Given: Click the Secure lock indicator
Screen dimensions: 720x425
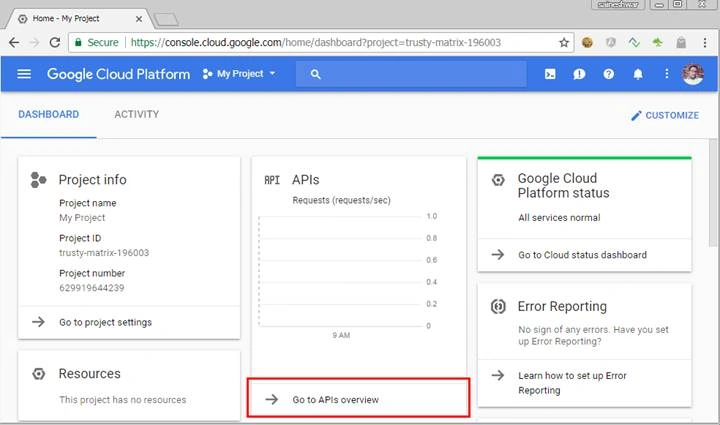Looking at the screenshot, I should (x=96, y=43).
